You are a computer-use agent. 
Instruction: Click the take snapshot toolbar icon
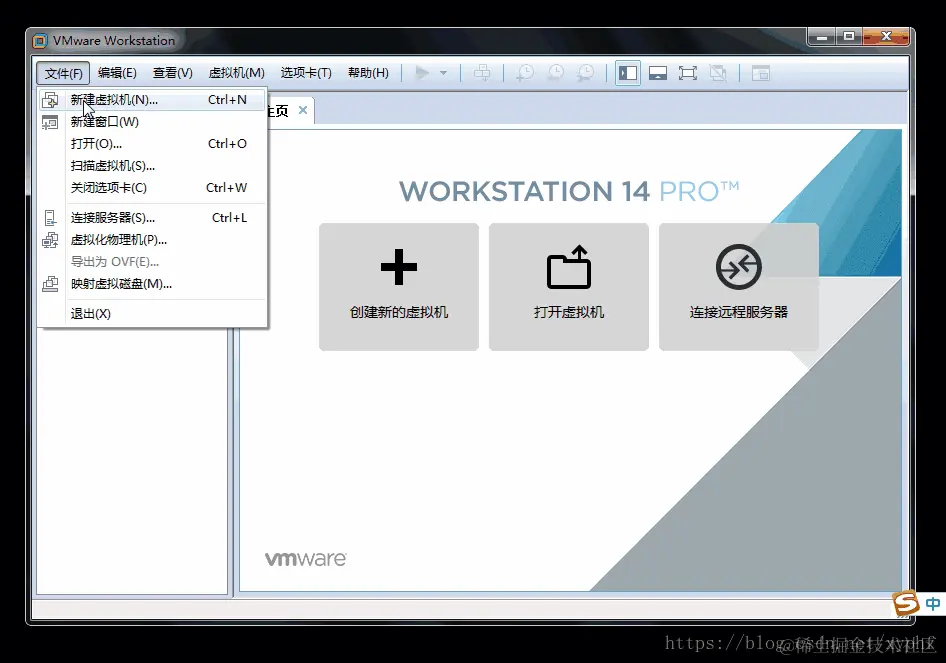click(525, 73)
